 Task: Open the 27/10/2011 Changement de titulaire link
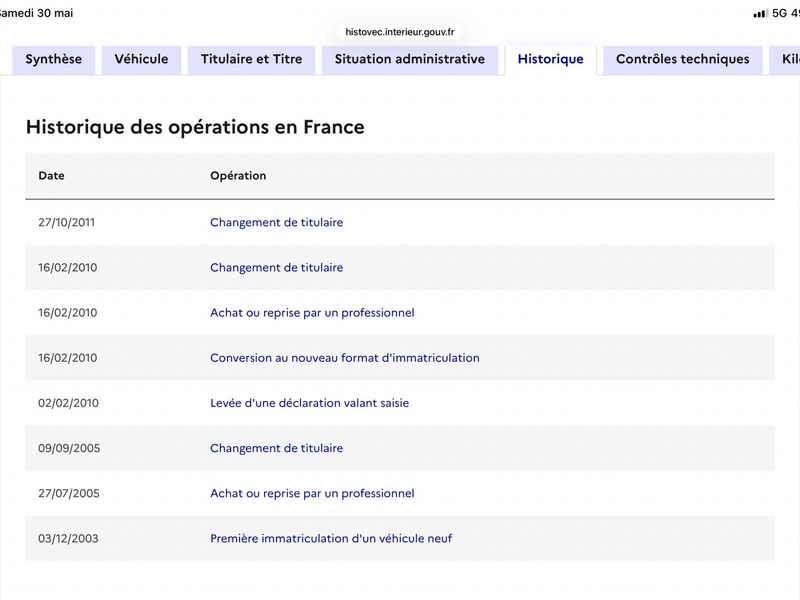(277, 222)
